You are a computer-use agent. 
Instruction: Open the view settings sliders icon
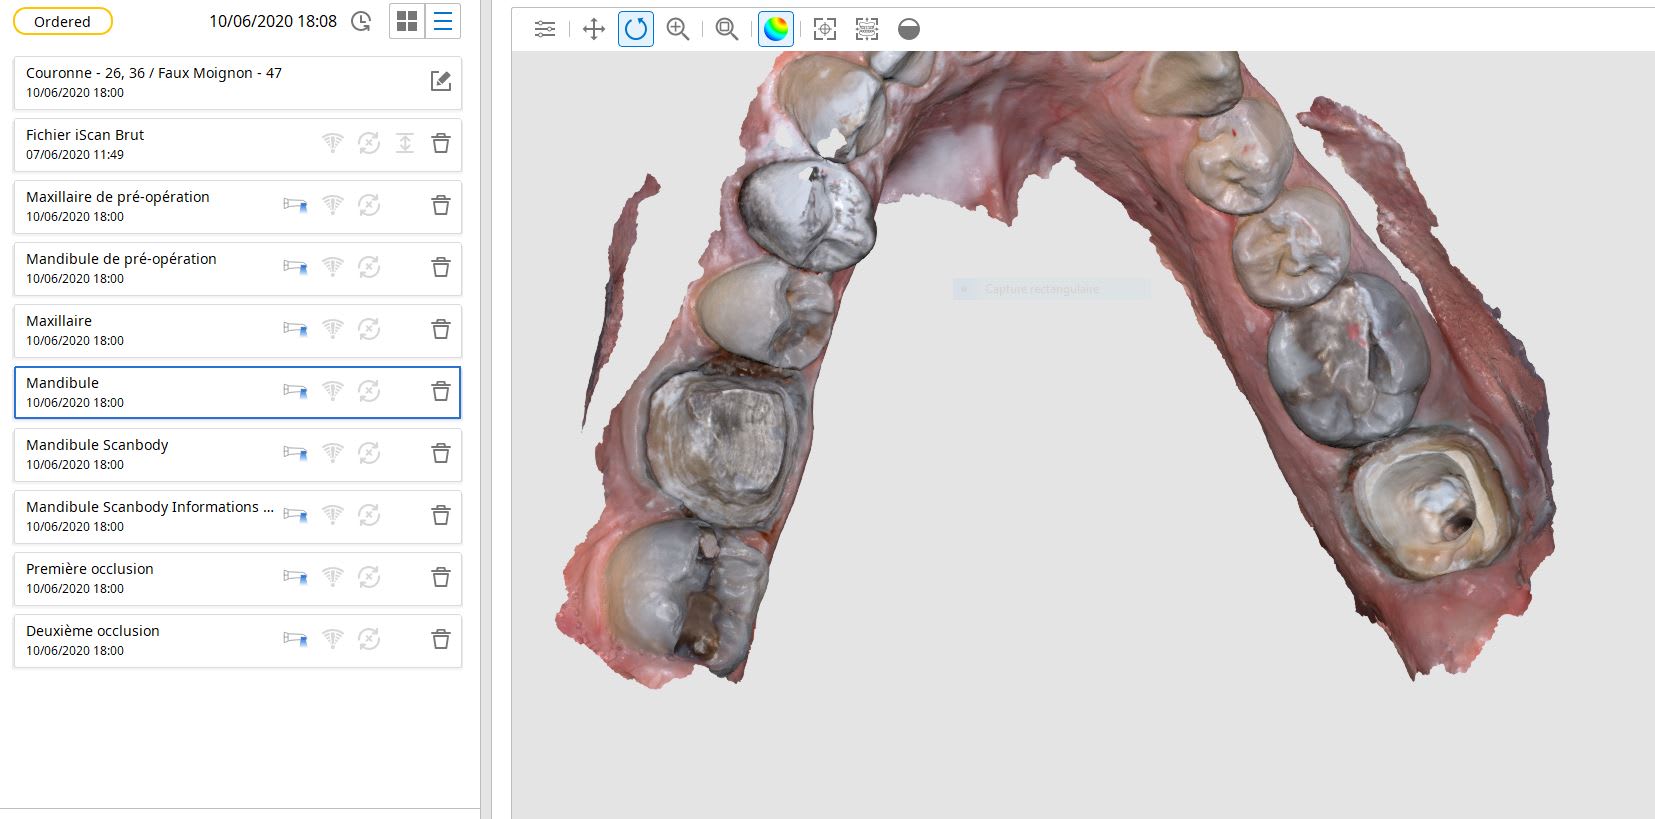pyautogui.click(x=545, y=29)
